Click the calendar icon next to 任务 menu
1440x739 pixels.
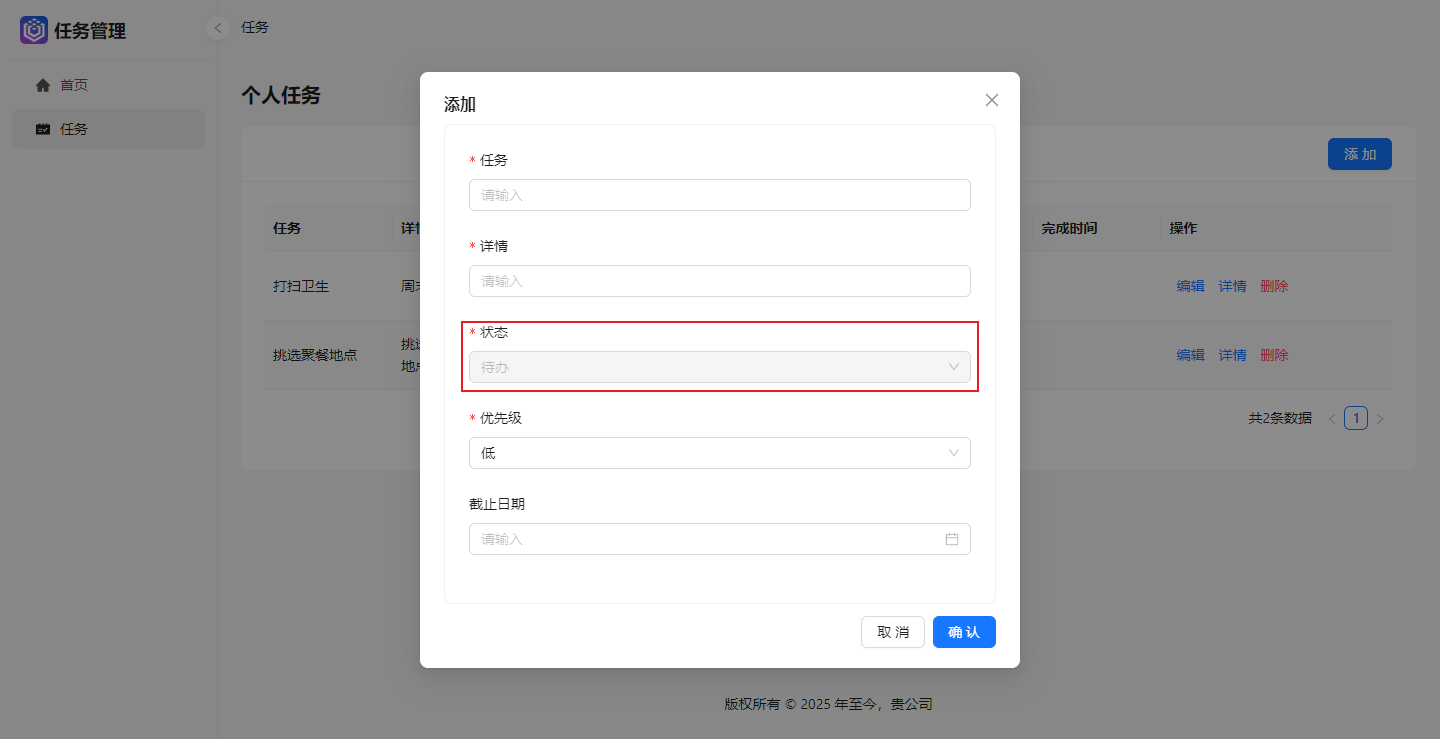coord(43,128)
